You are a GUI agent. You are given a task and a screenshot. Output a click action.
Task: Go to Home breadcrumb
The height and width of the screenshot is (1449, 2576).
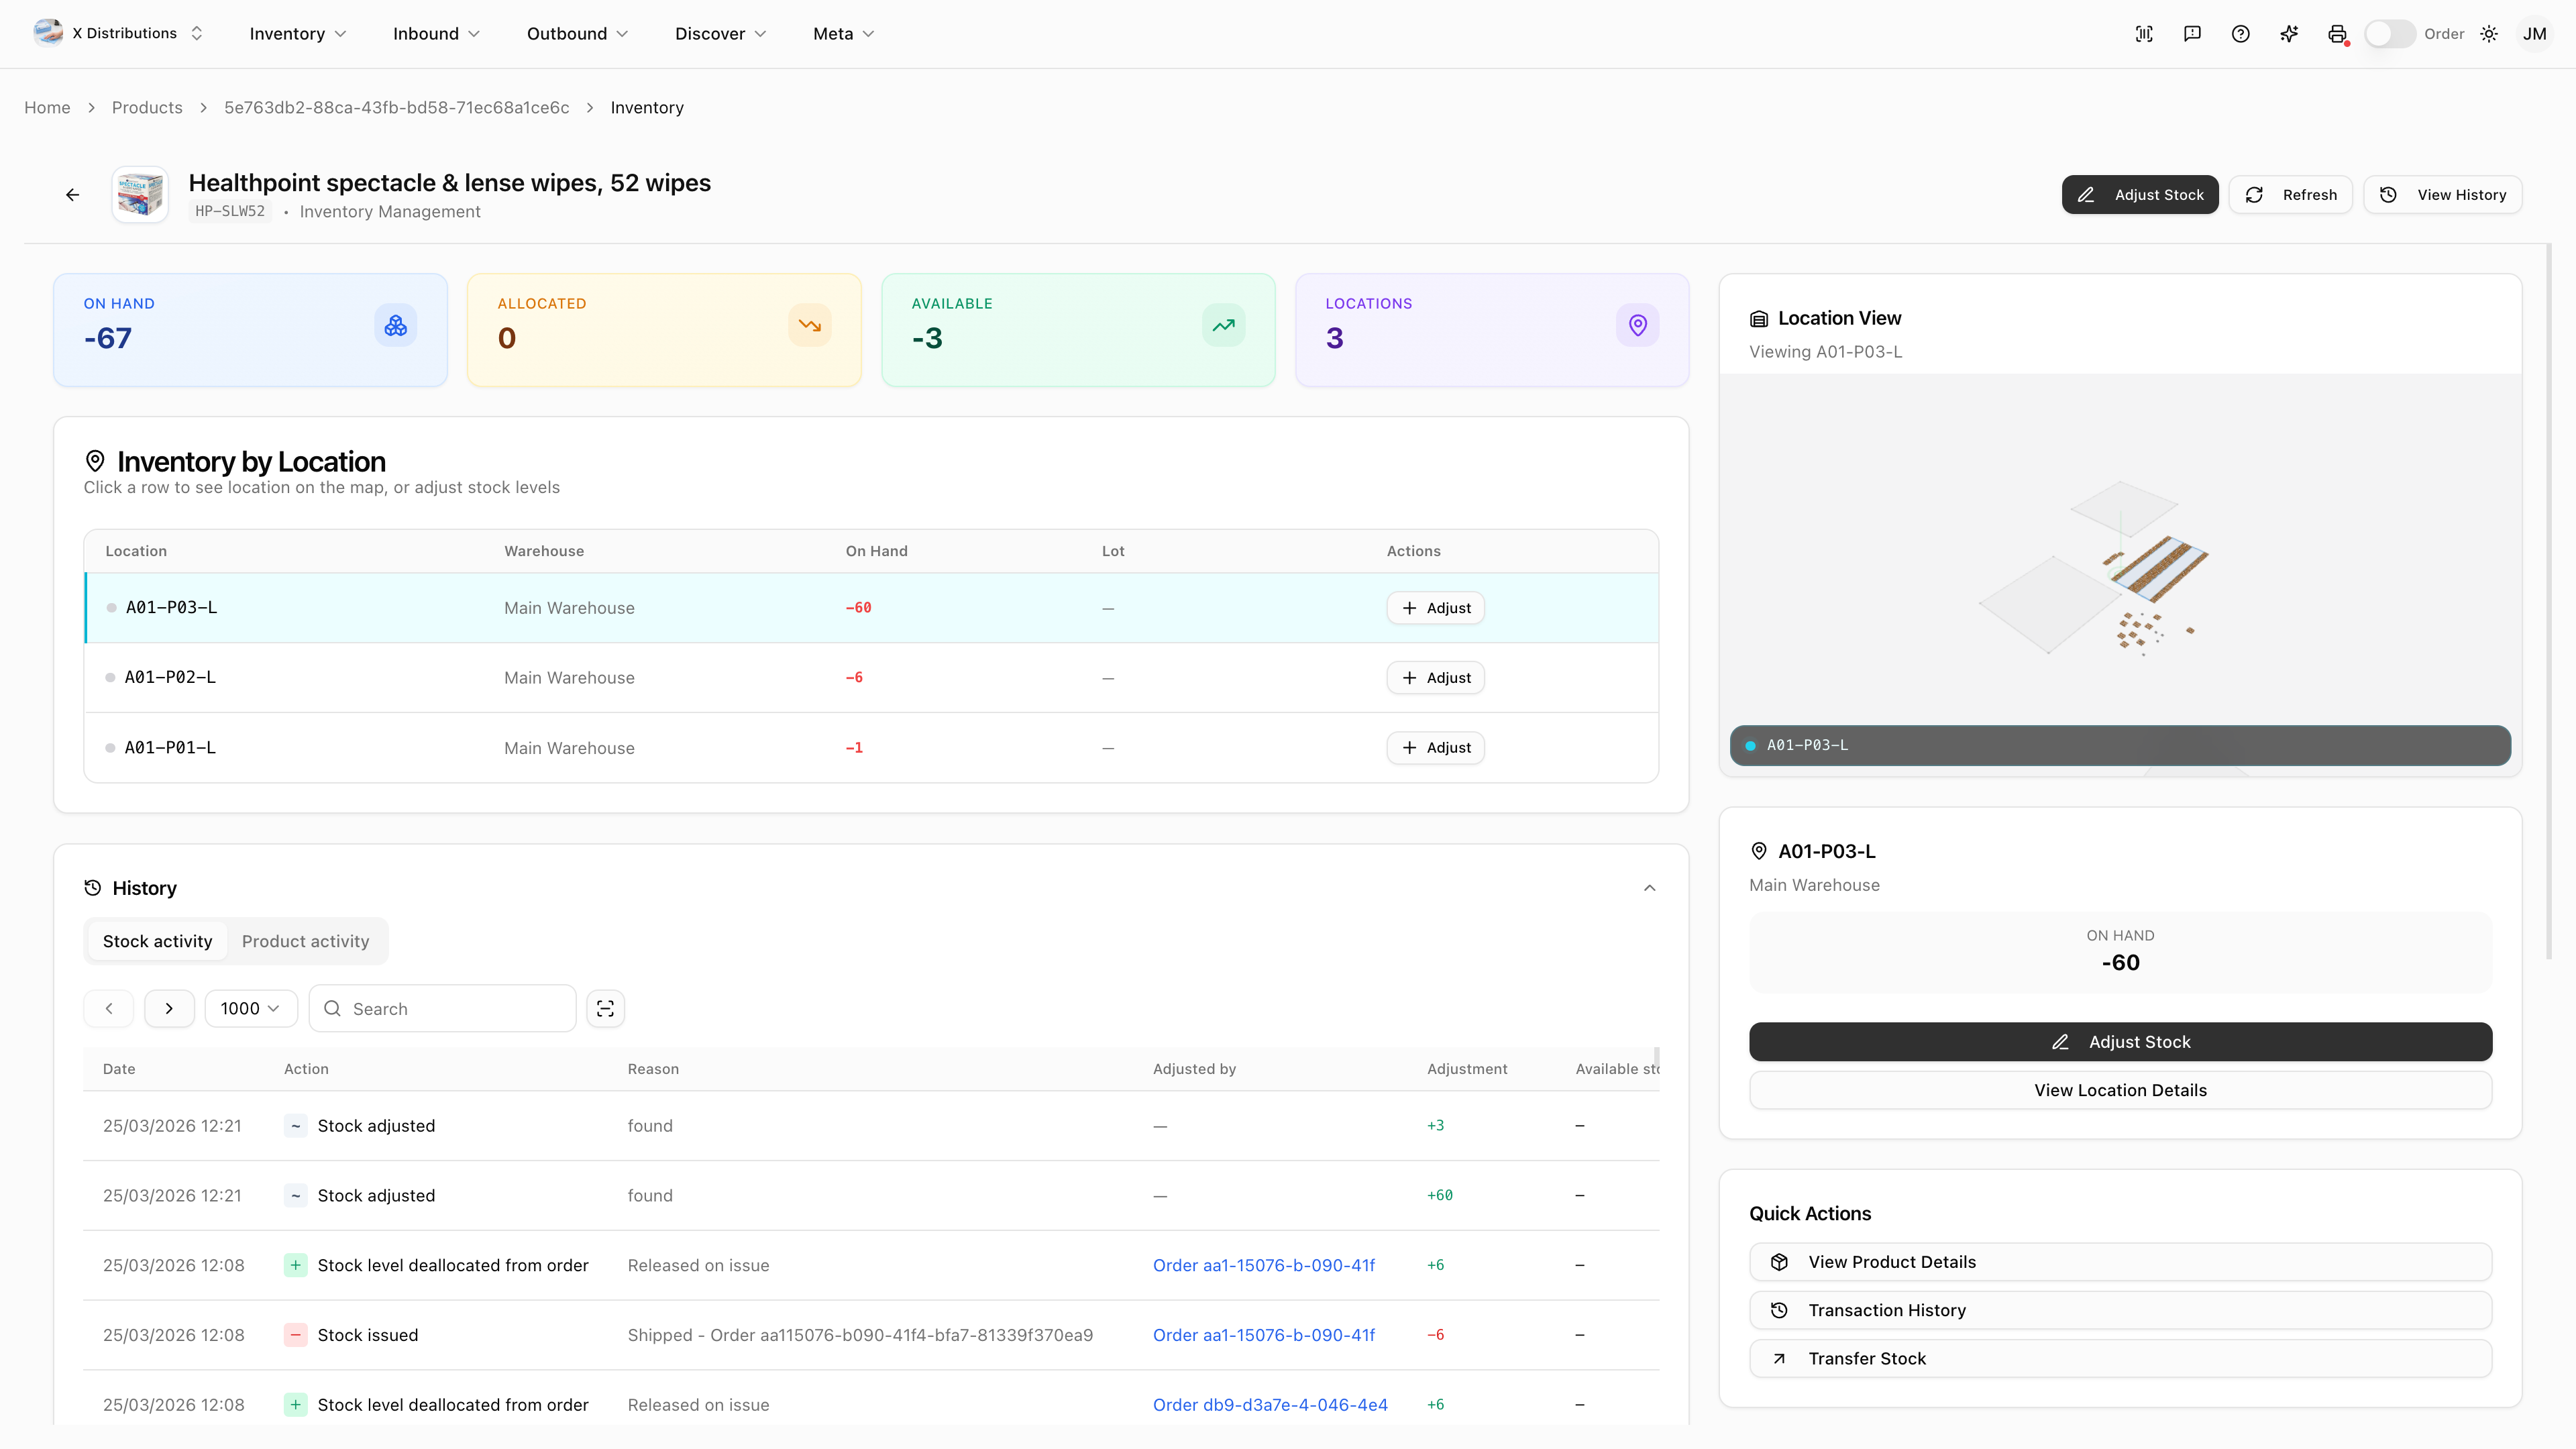tap(47, 107)
